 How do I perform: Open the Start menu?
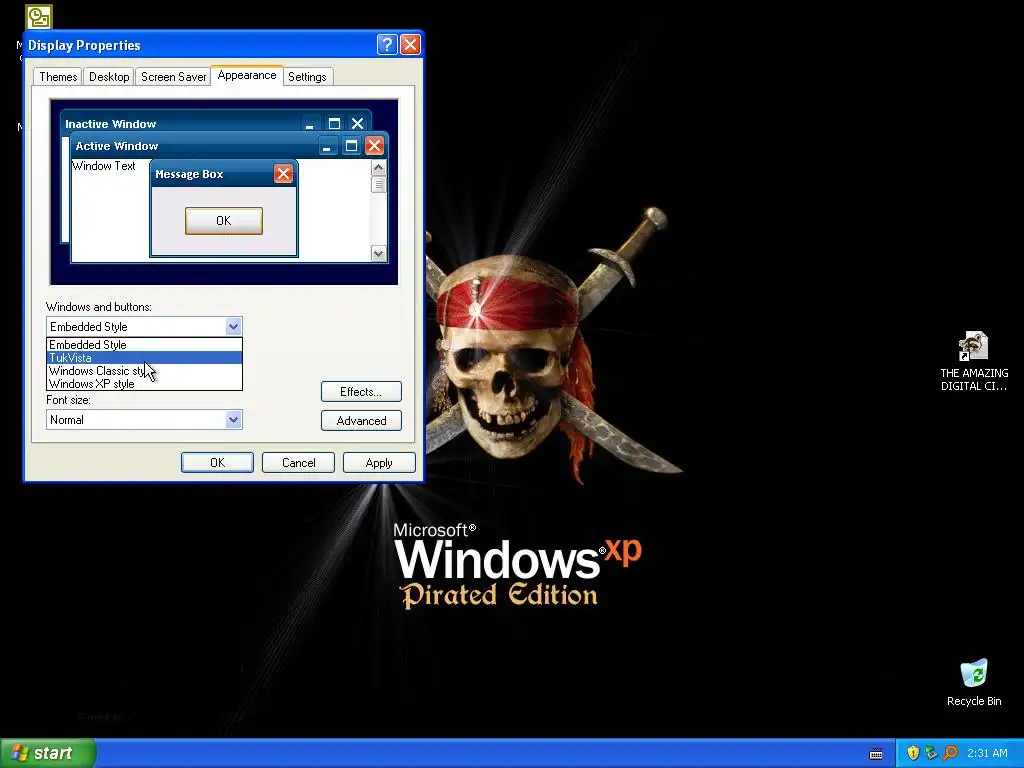click(x=48, y=753)
